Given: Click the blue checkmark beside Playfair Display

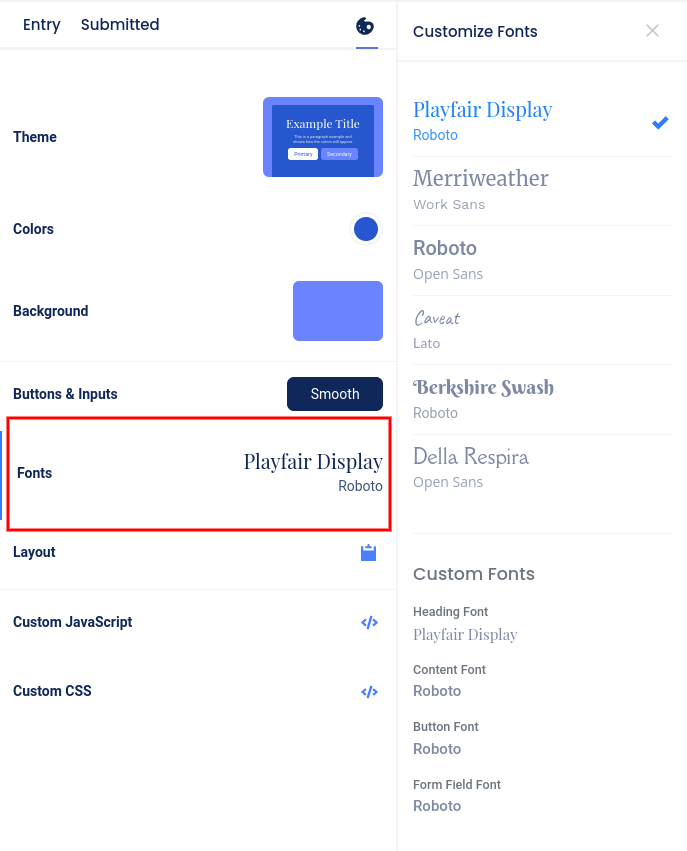Looking at the screenshot, I should click(x=660, y=123).
